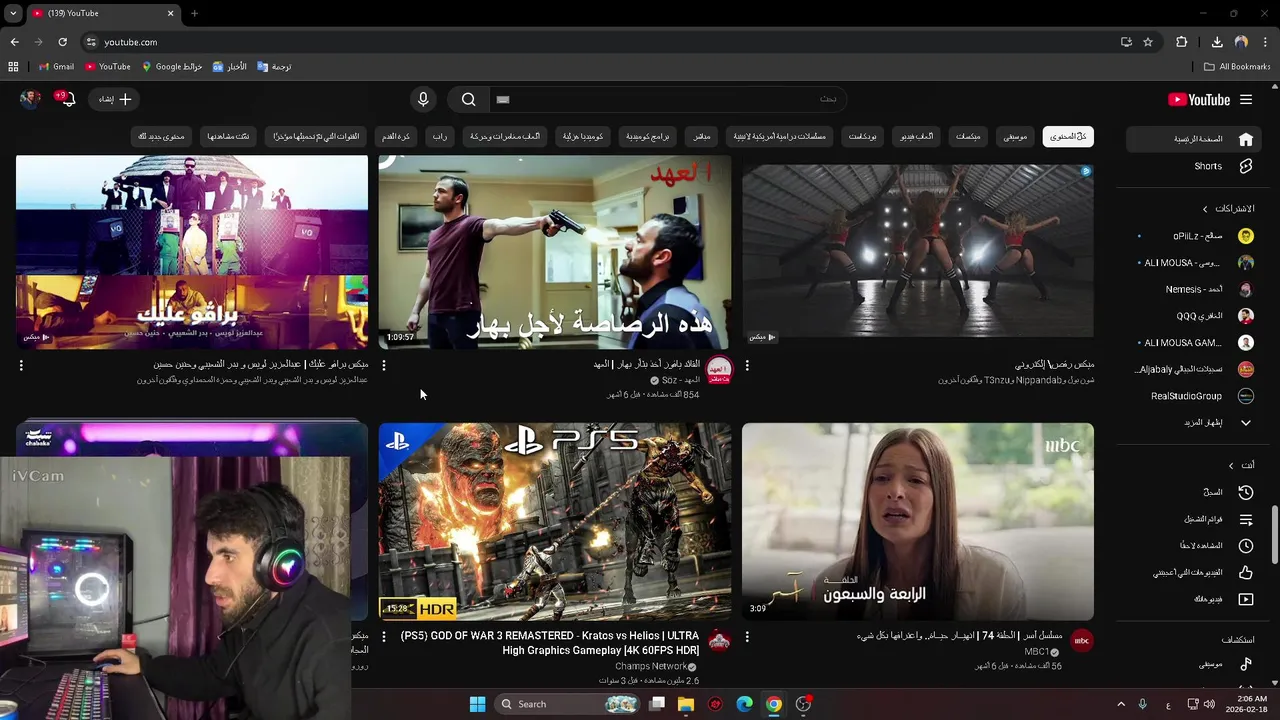Select the All (كل المحتوى) filter chip
The height and width of the screenshot is (720, 1280).
(x=1068, y=136)
